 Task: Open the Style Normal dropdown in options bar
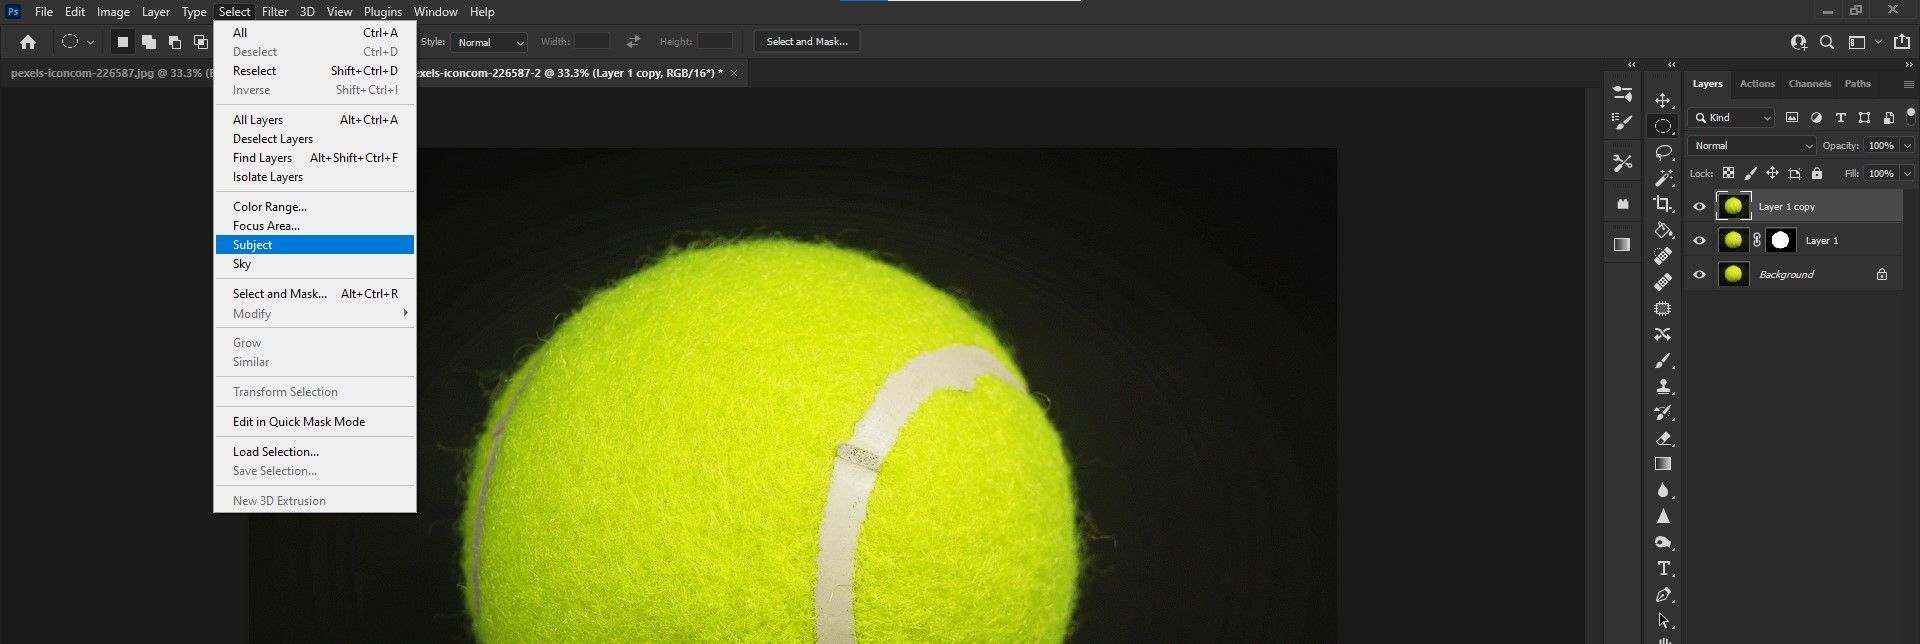(x=489, y=42)
